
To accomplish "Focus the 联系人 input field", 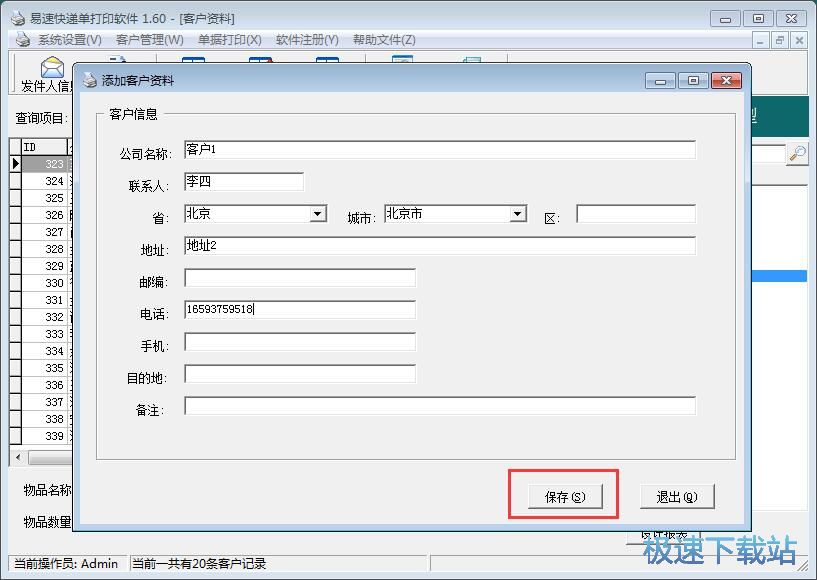I will tap(244, 181).
